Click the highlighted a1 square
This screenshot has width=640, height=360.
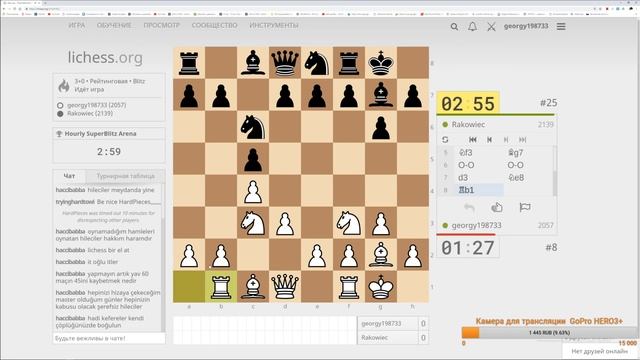pos(189,287)
